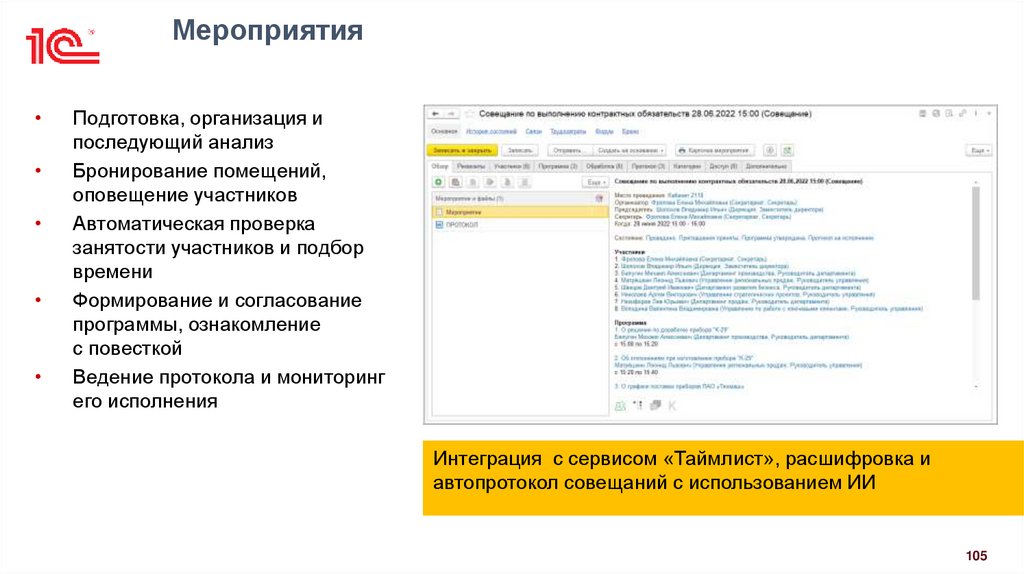Mark the meeting as favorite with the star
The image size is (1024, 574).
(x=469, y=114)
